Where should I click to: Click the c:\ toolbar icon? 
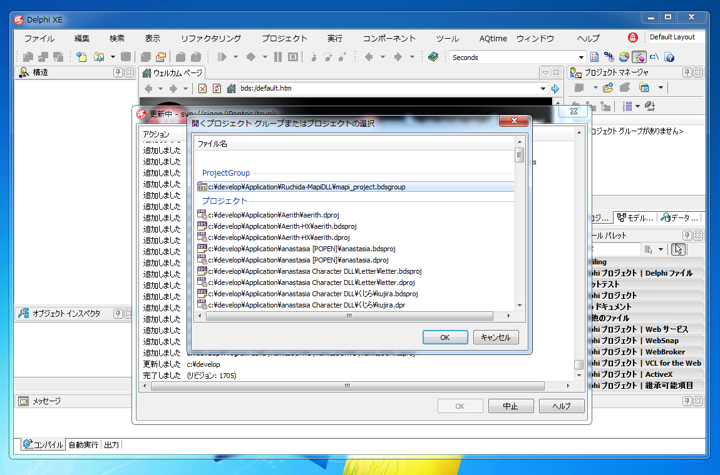tap(654, 57)
